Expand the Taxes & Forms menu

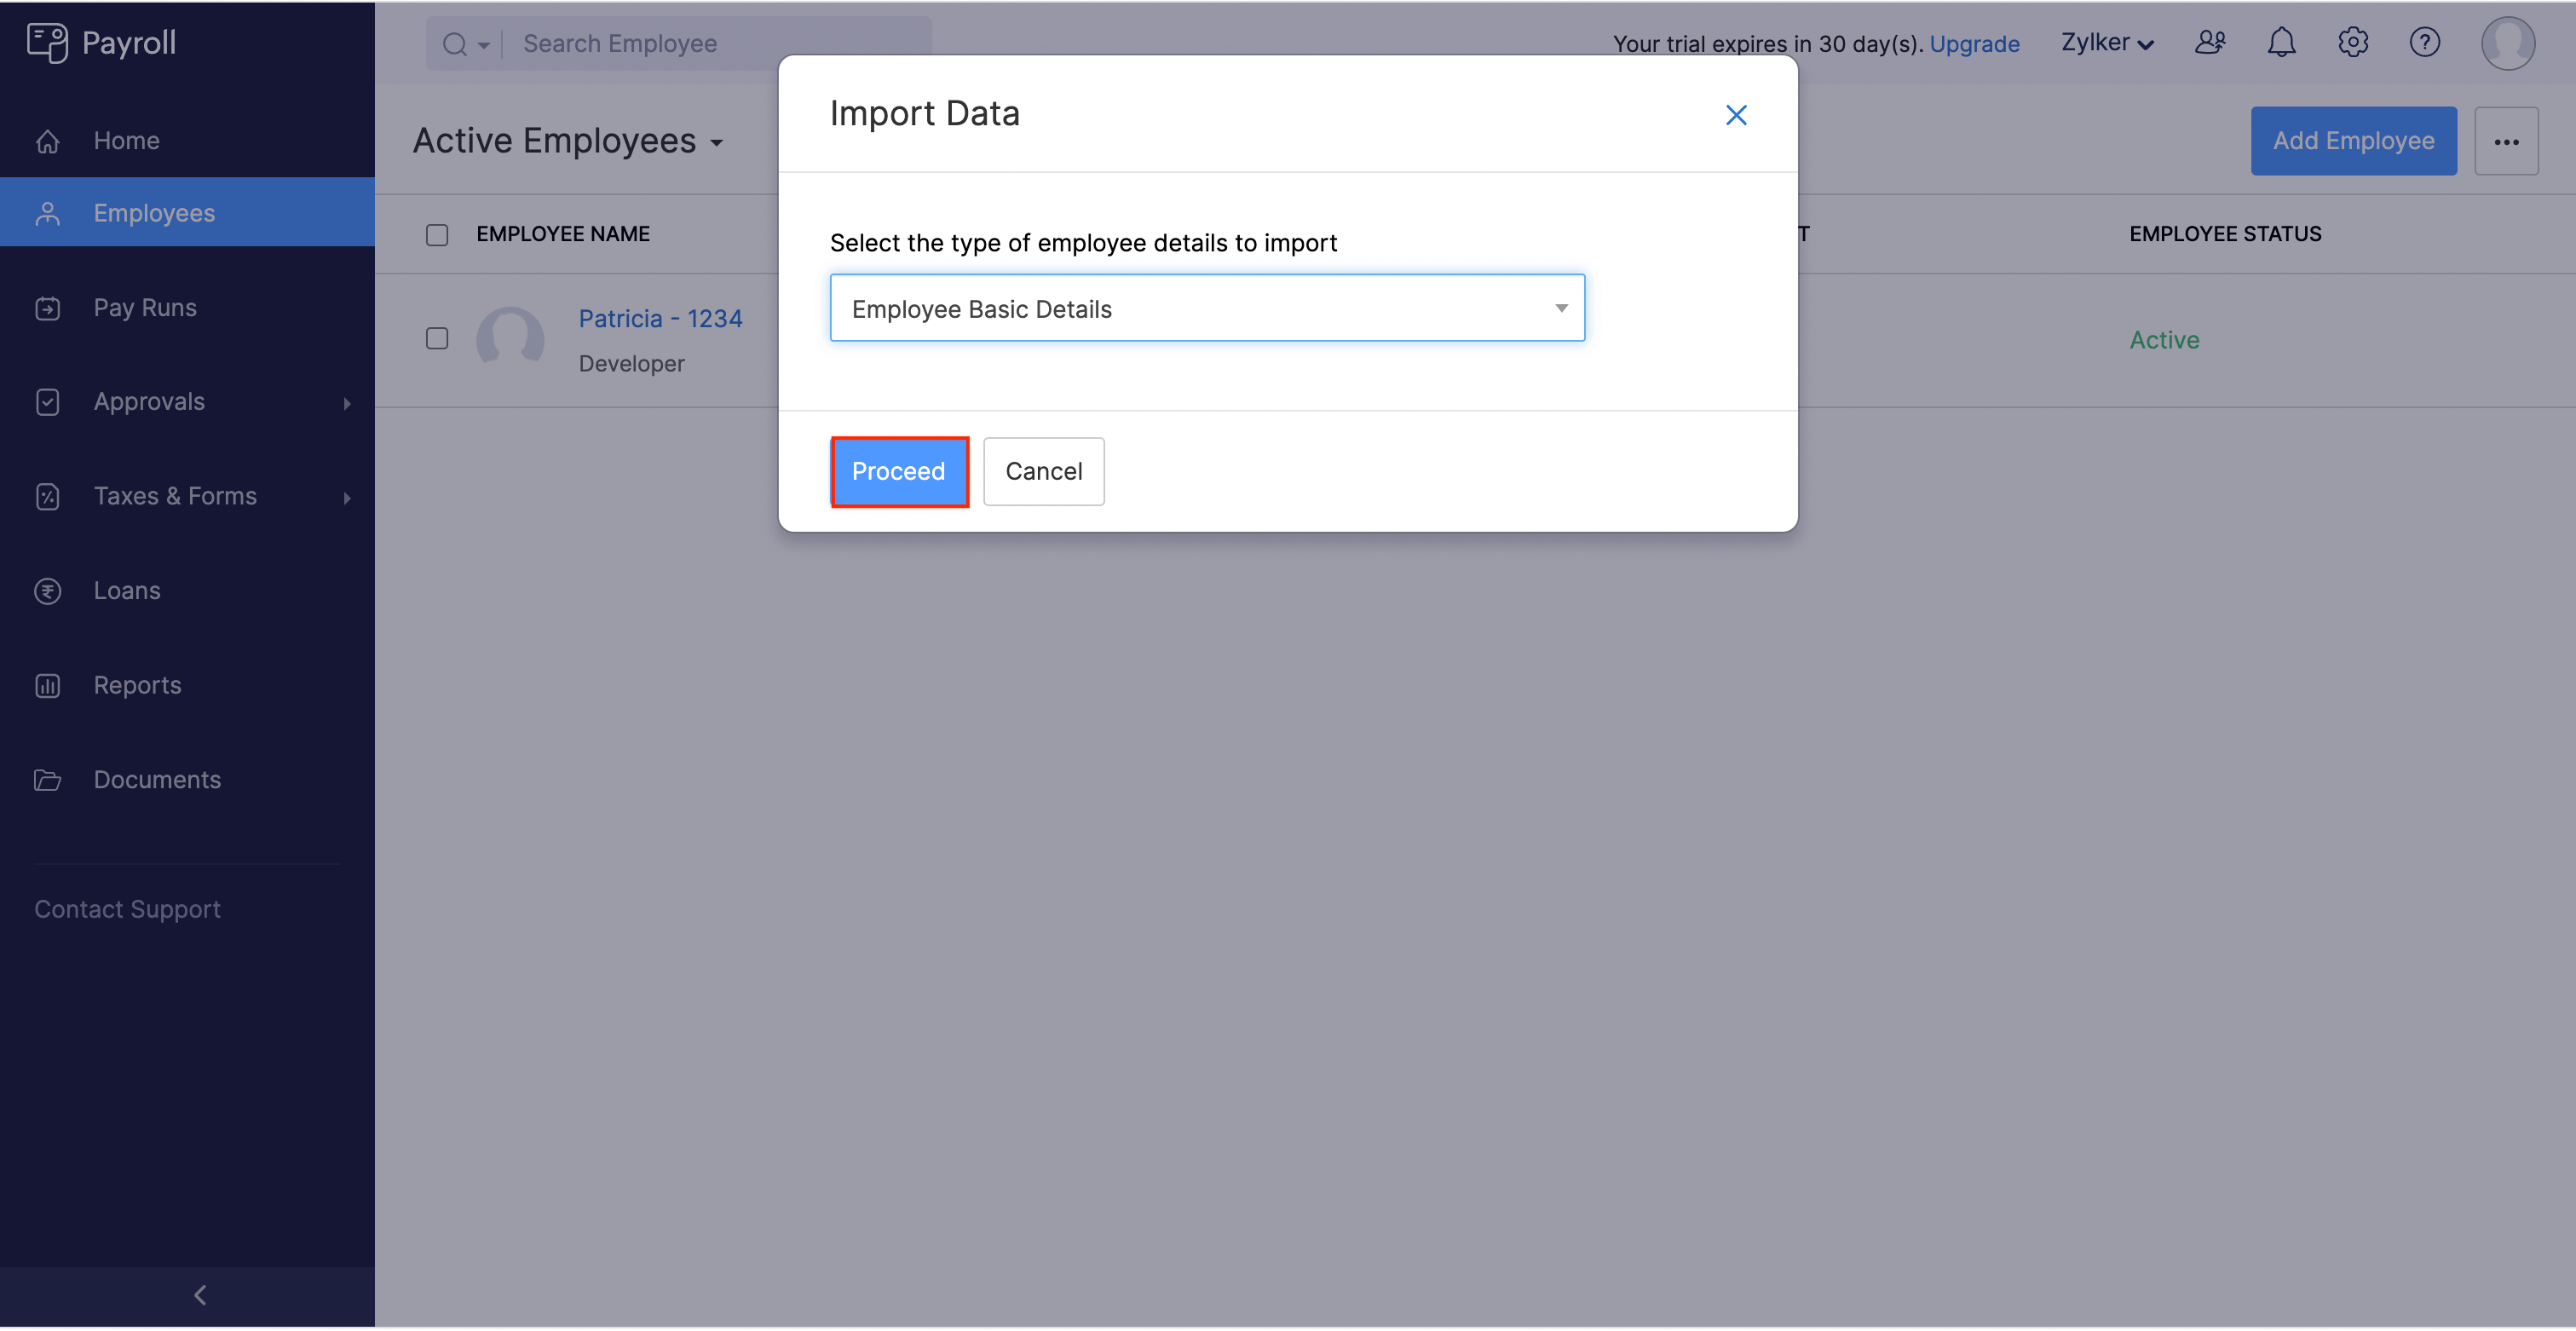(x=175, y=495)
